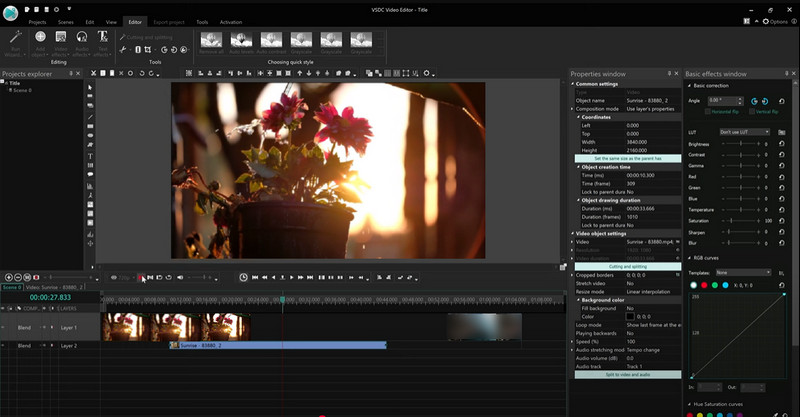
Task: Select the red curve channel
Action: (x=704, y=285)
